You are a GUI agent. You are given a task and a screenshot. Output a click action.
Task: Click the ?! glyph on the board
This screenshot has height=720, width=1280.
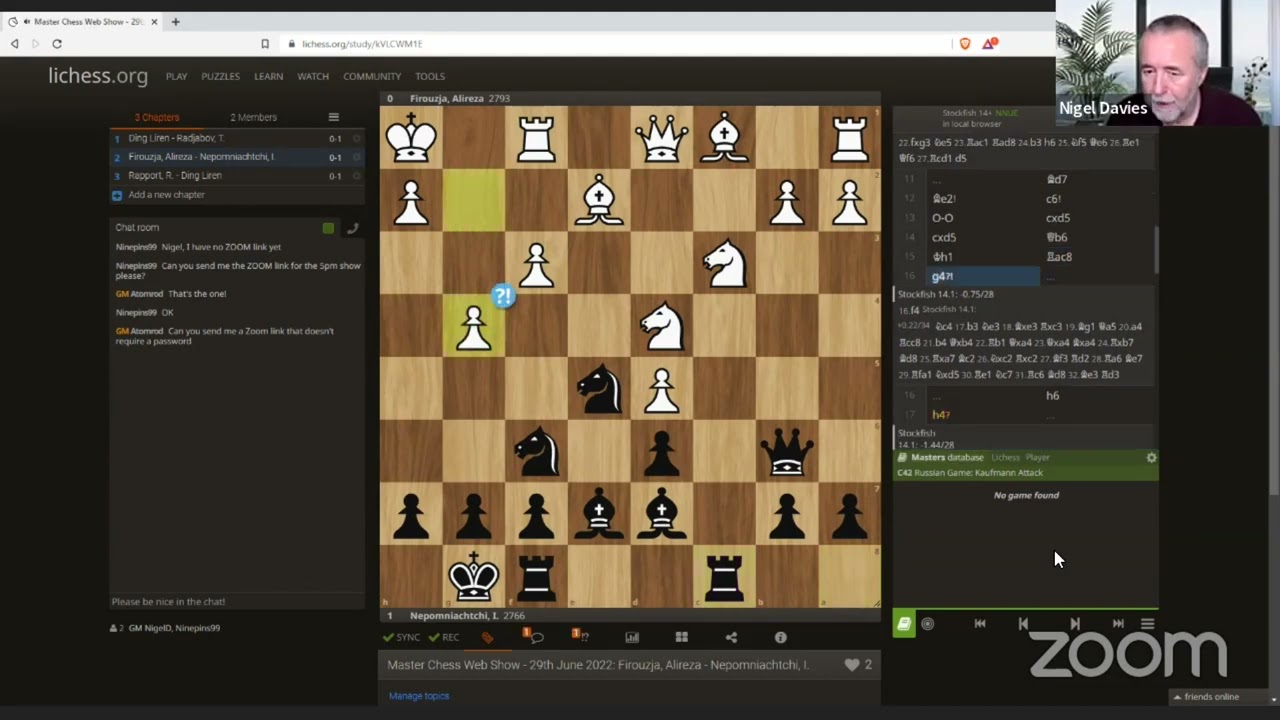pos(503,296)
